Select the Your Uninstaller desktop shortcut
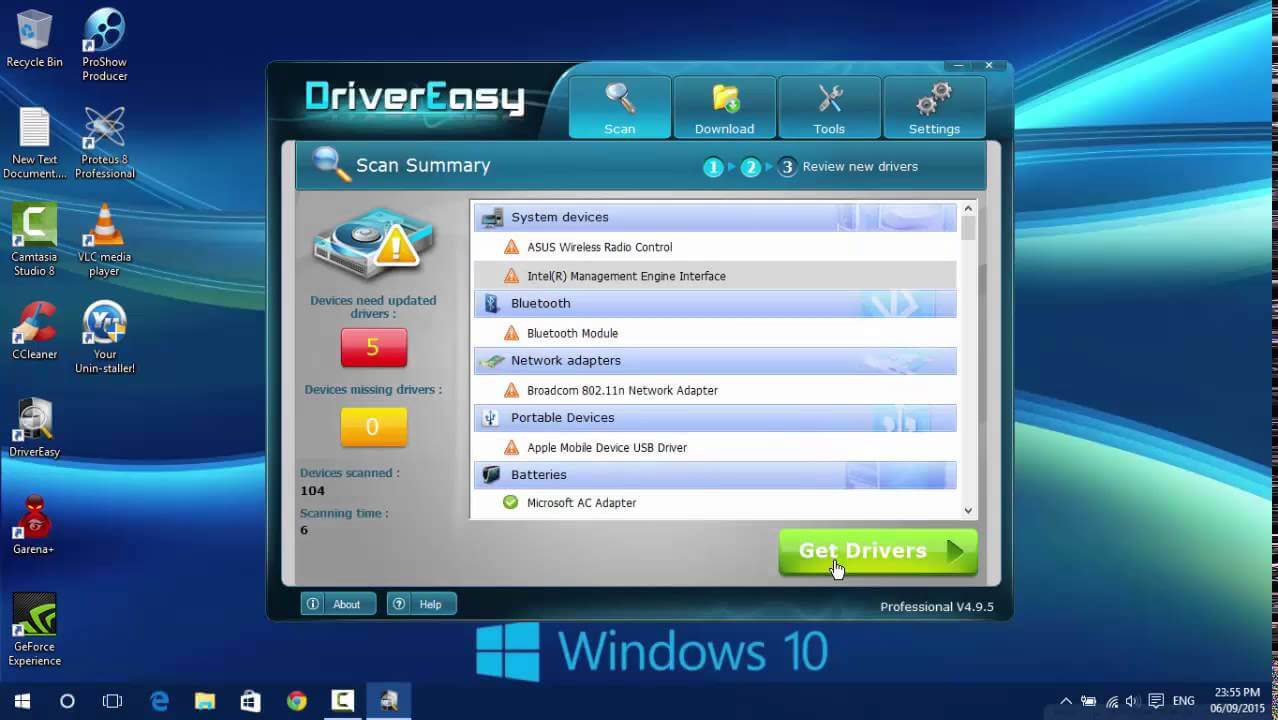This screenshot has height=720, width=1278. pyautogui.click(x=104, y=337)
